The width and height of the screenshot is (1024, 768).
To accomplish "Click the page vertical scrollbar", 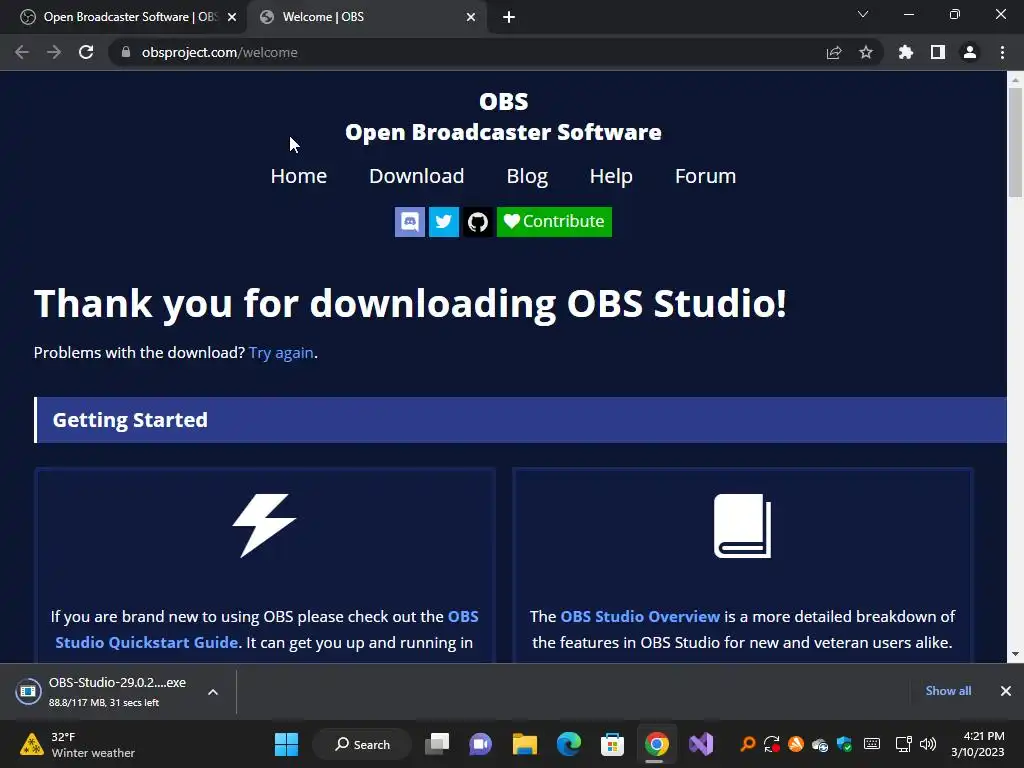I will (1015, 141).
